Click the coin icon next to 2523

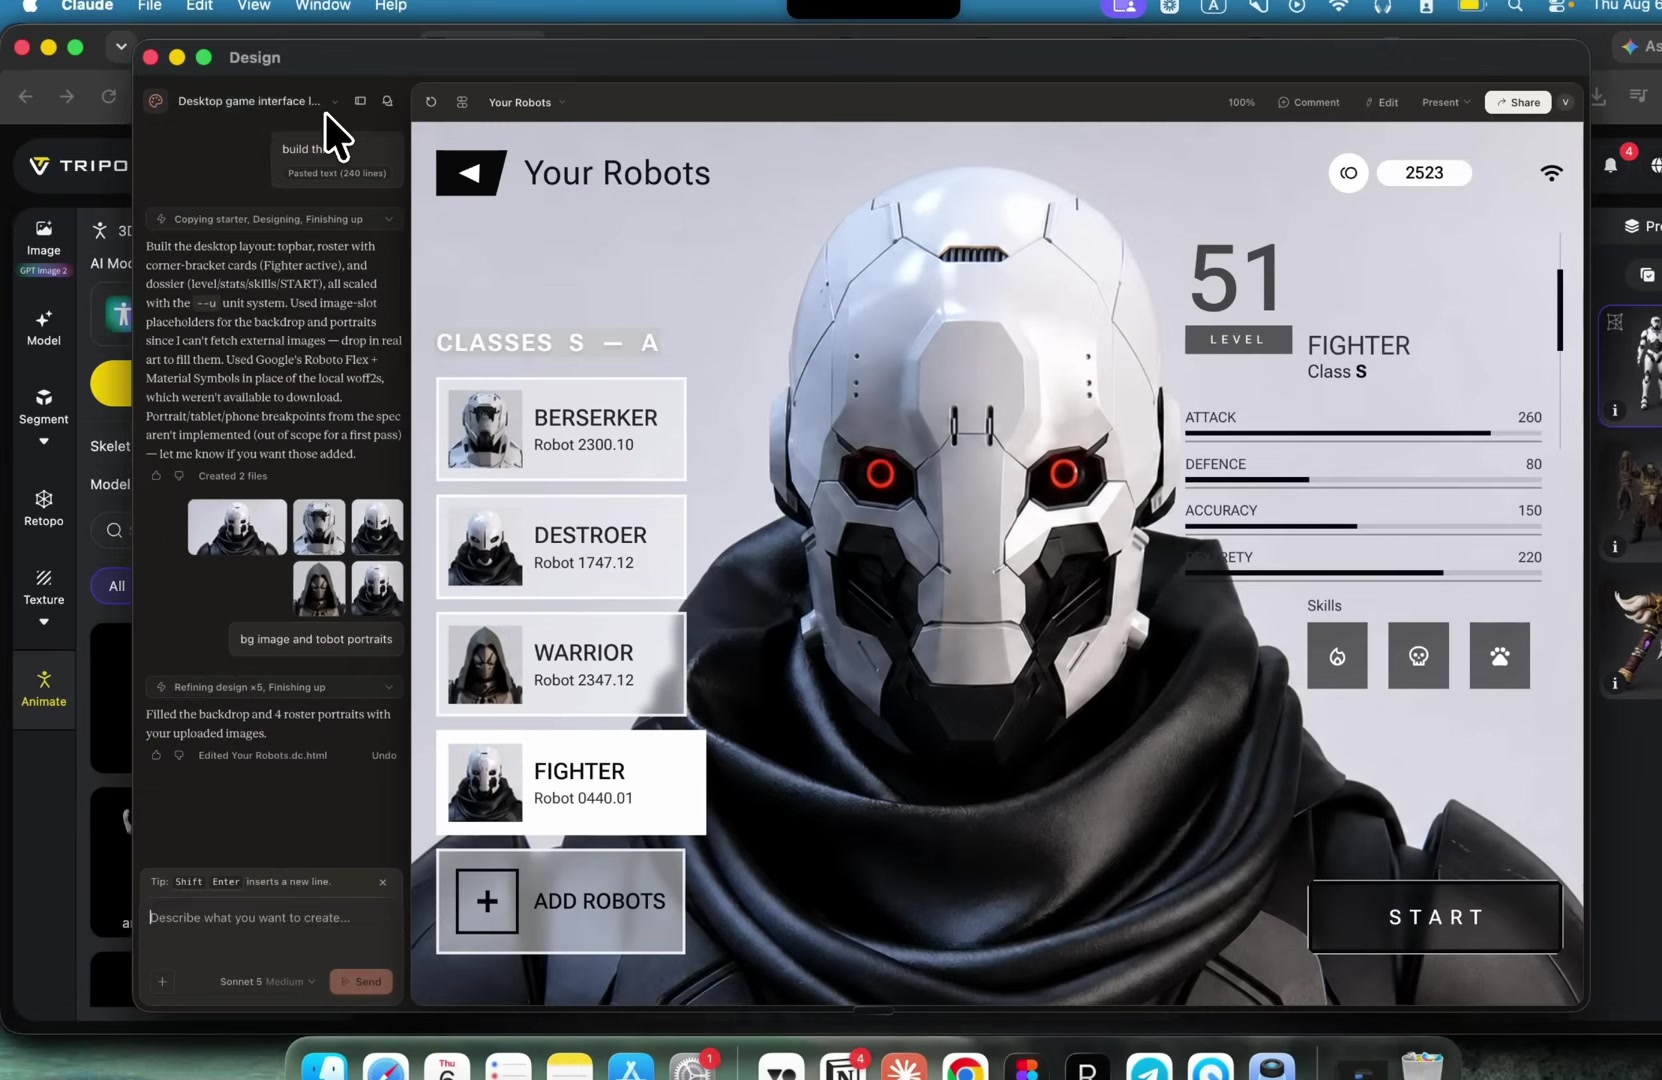pyautogui.click(x=1348, y=173)
